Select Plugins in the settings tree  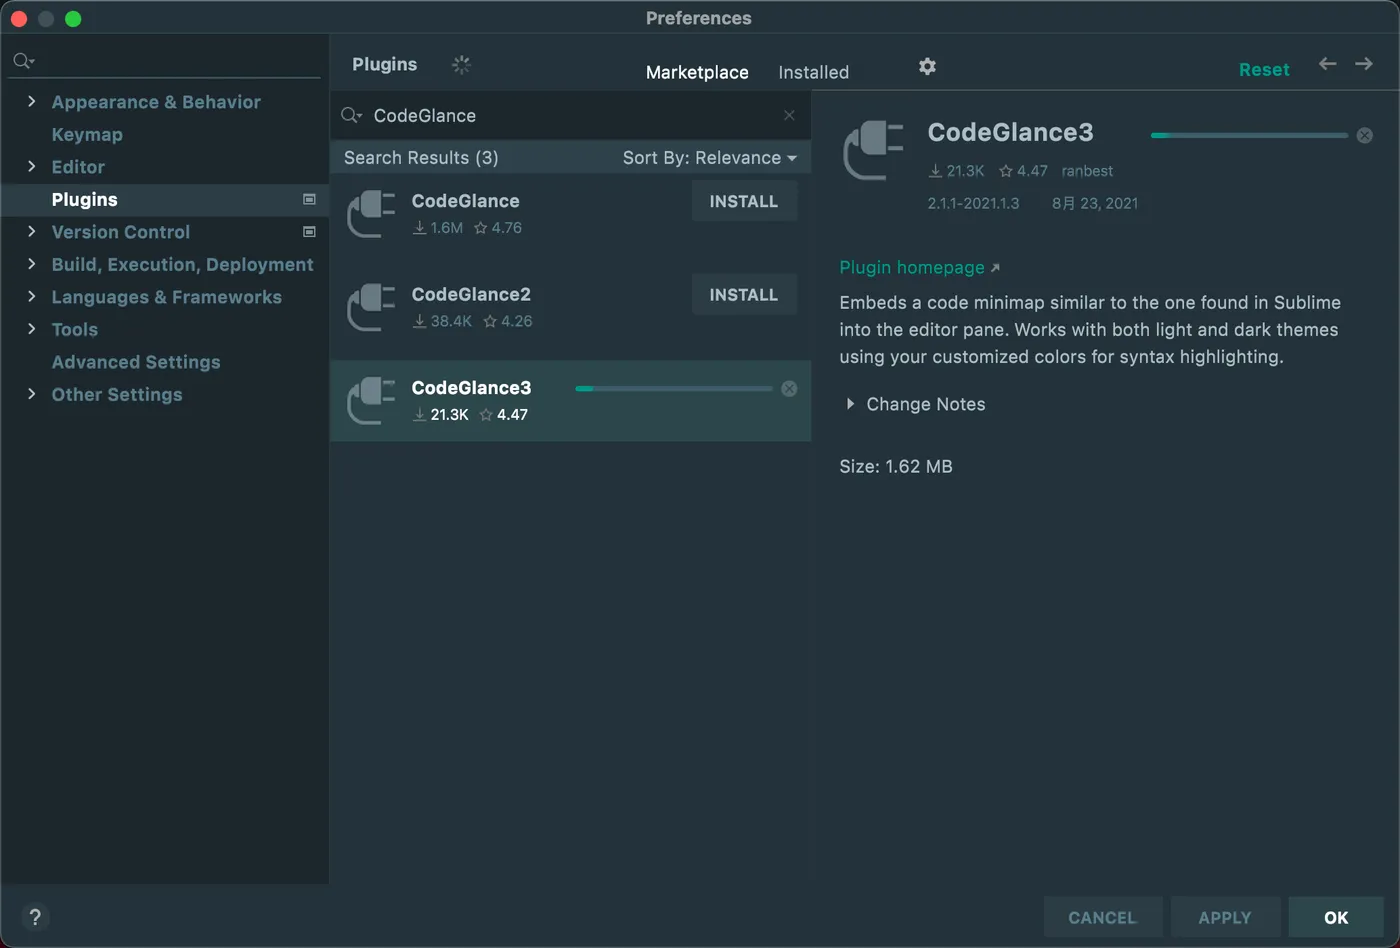pyautogui.click(x=84, y=199)
